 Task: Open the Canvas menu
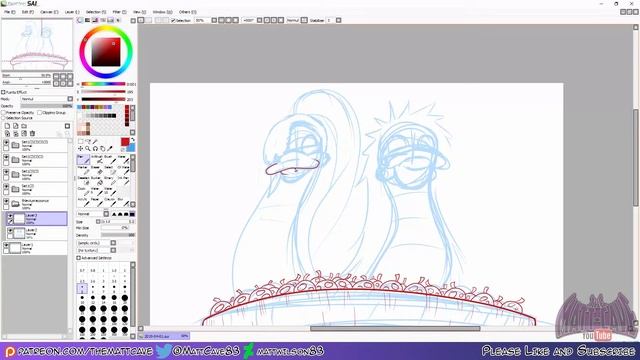[49, 12]
